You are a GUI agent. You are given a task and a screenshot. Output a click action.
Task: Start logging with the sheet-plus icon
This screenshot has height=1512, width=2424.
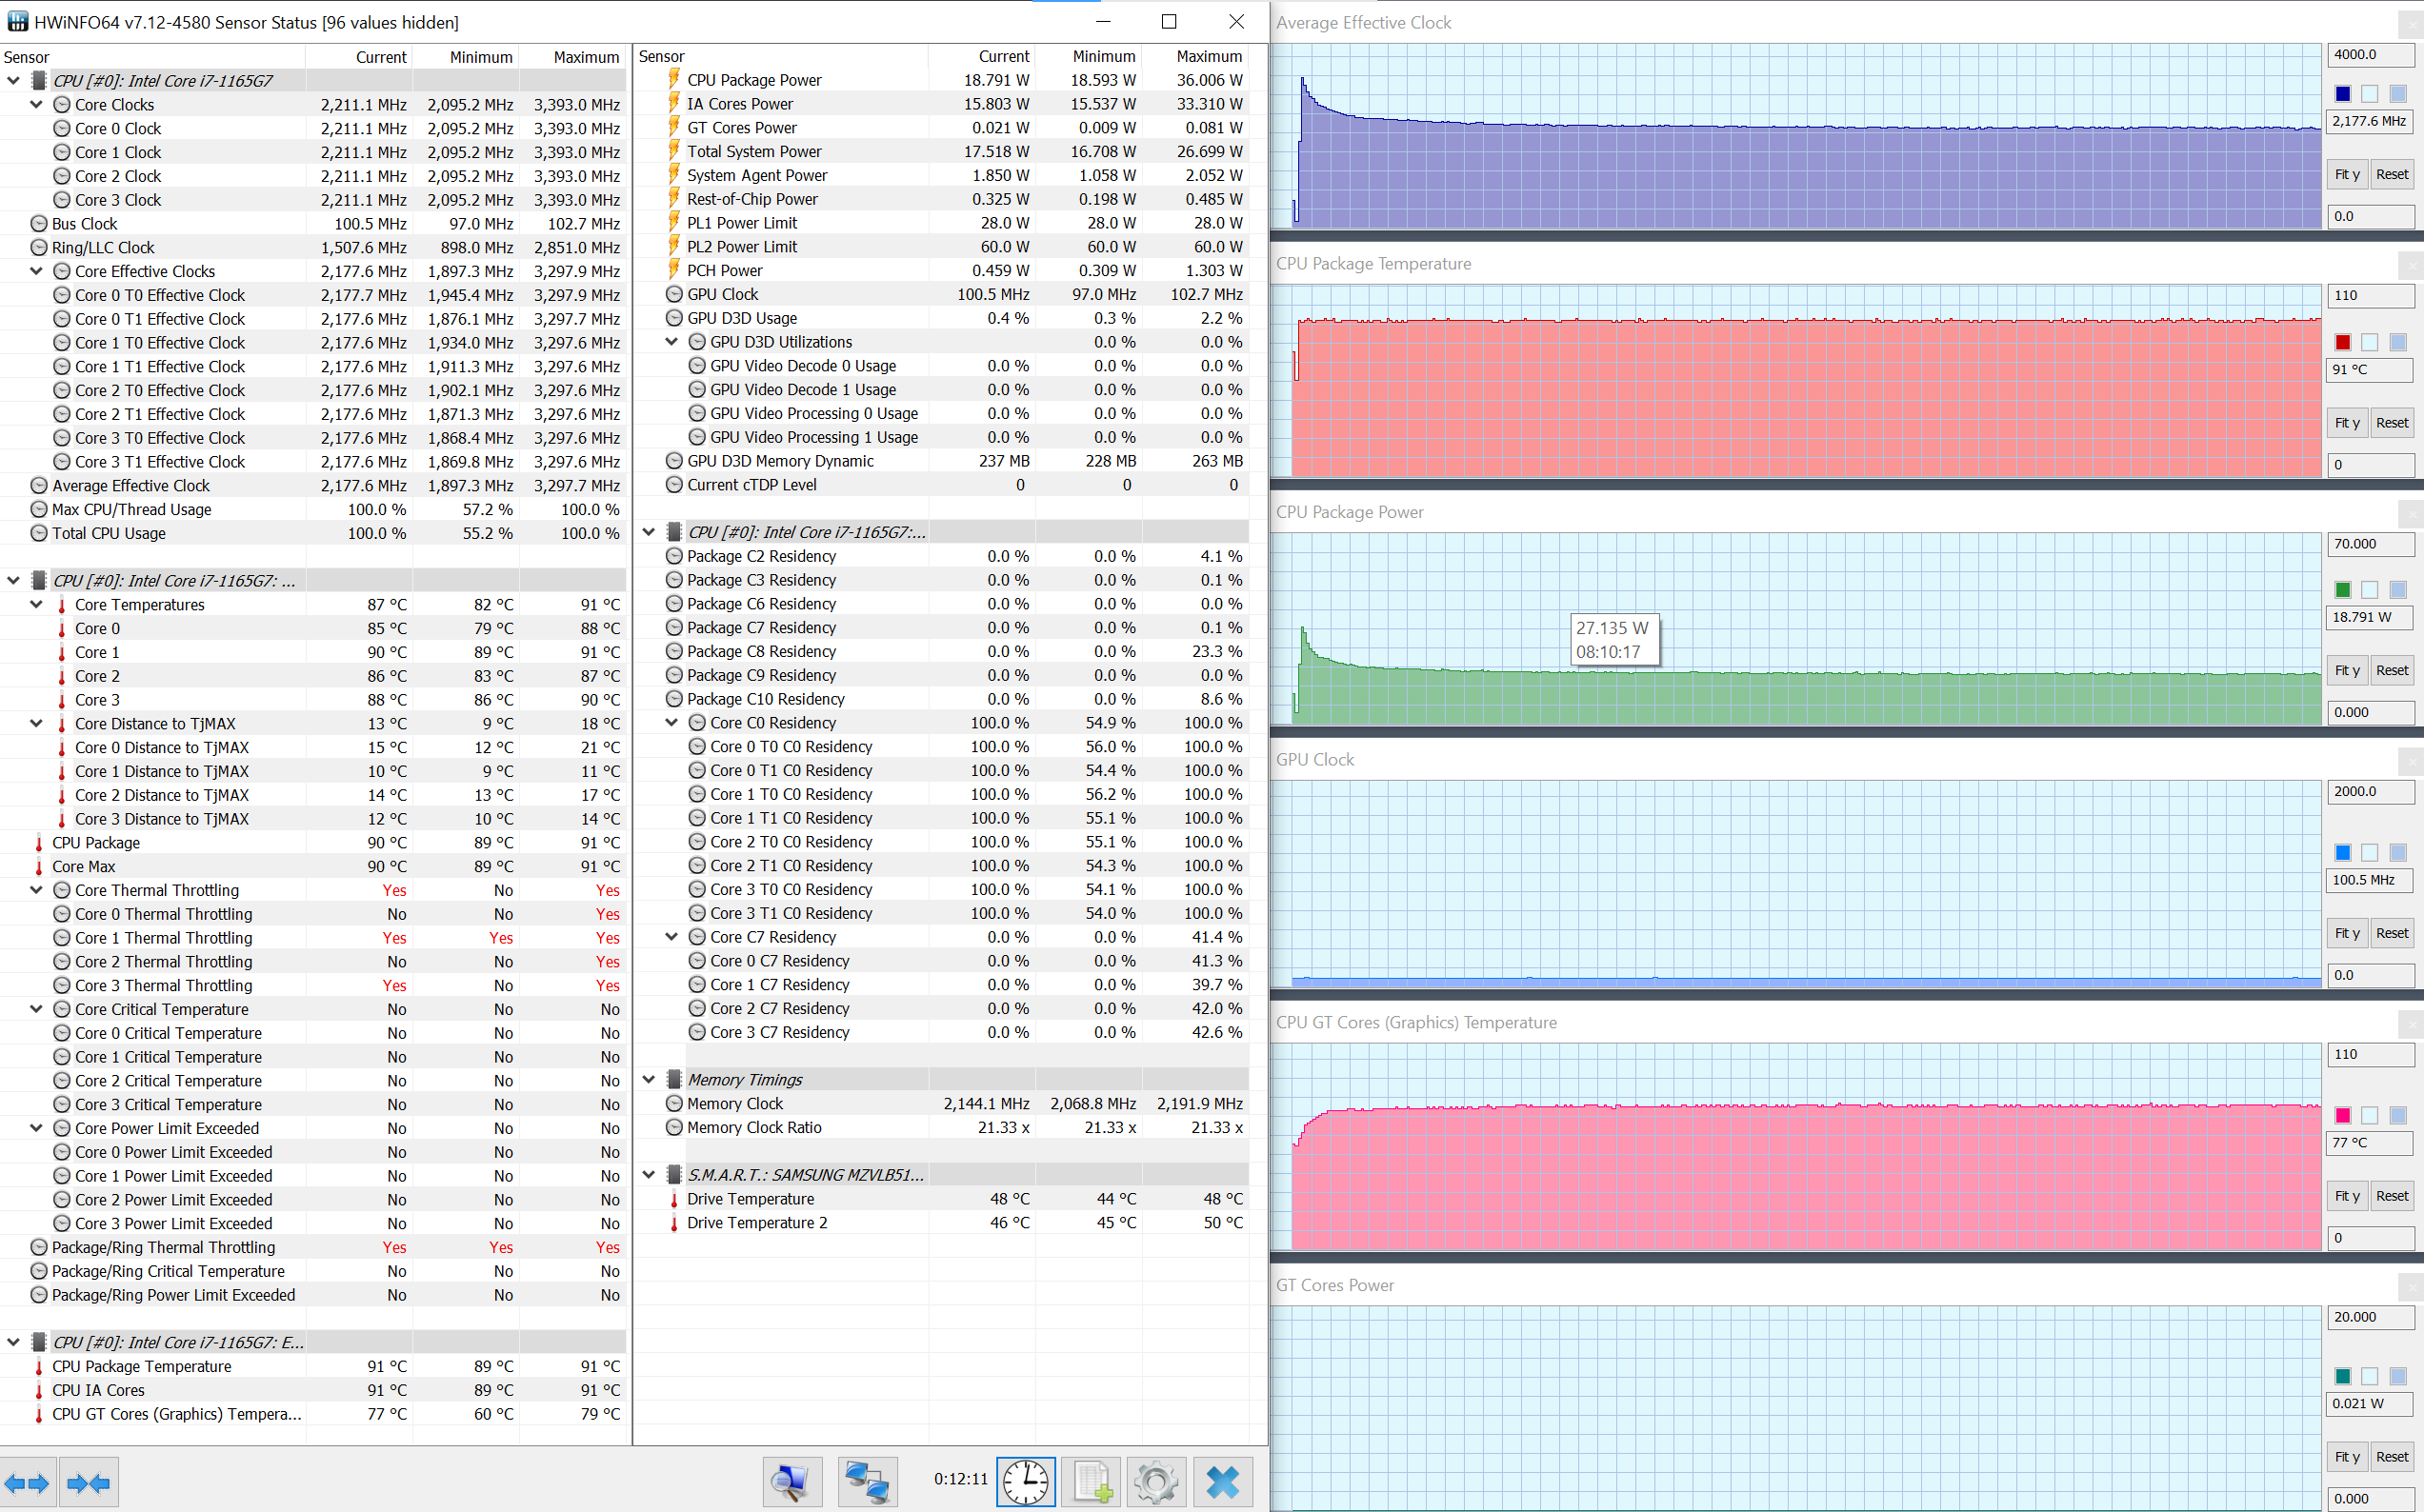coord(1091,1482)
